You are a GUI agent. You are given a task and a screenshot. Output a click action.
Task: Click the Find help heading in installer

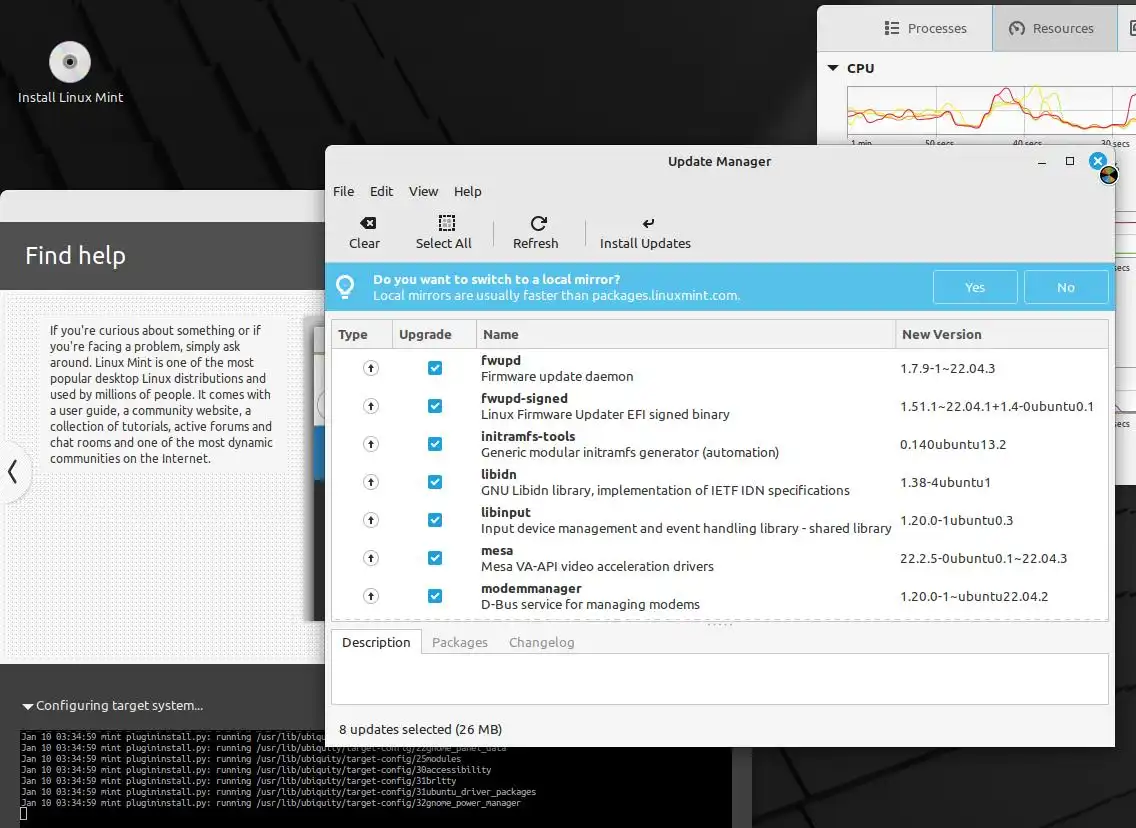(75, 256)
